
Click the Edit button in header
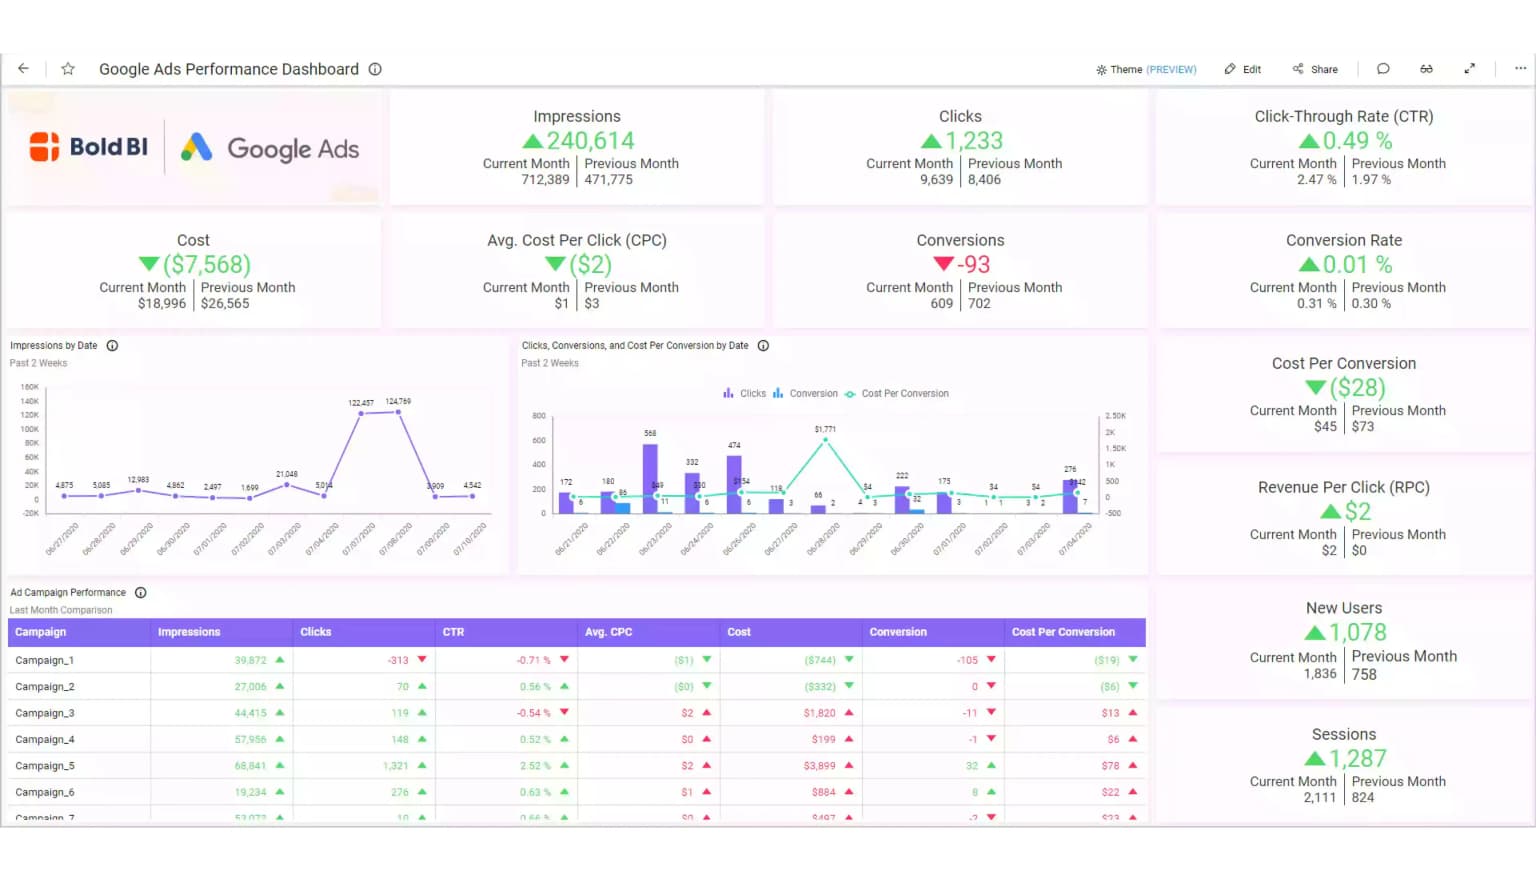point(1243,70)
